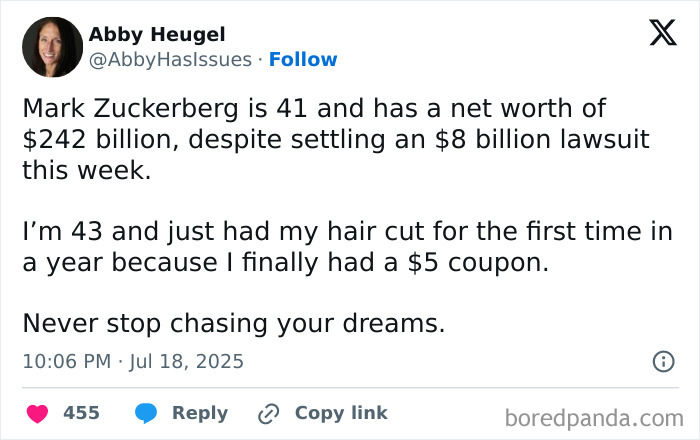Click the Jul 18, 2025 date
This screenshot has height=440, width=700.
(187, 361)
